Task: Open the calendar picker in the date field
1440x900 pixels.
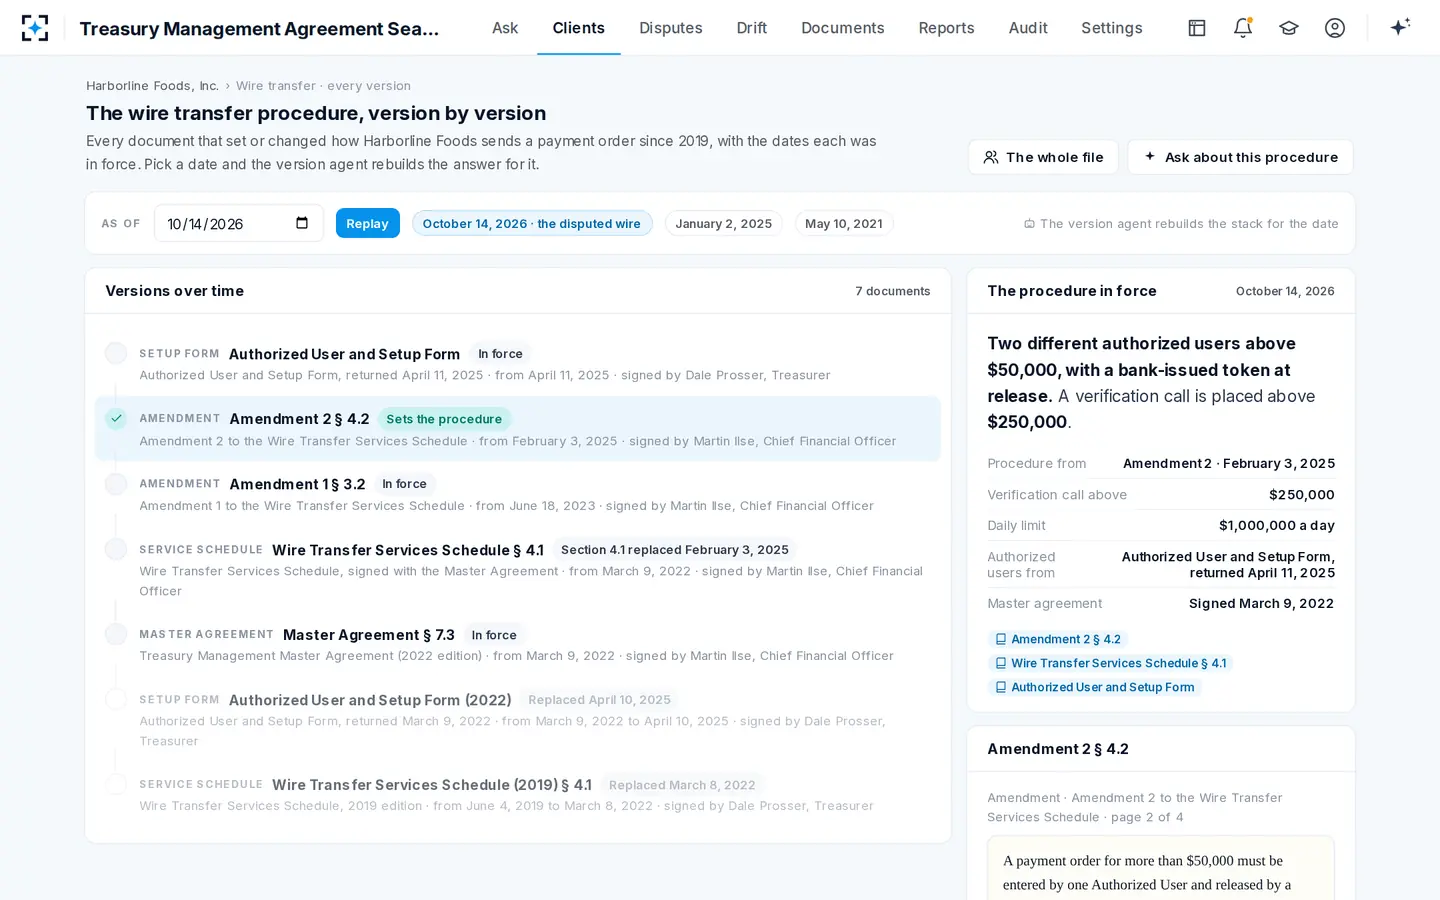Action: click(x=302, y=223)
